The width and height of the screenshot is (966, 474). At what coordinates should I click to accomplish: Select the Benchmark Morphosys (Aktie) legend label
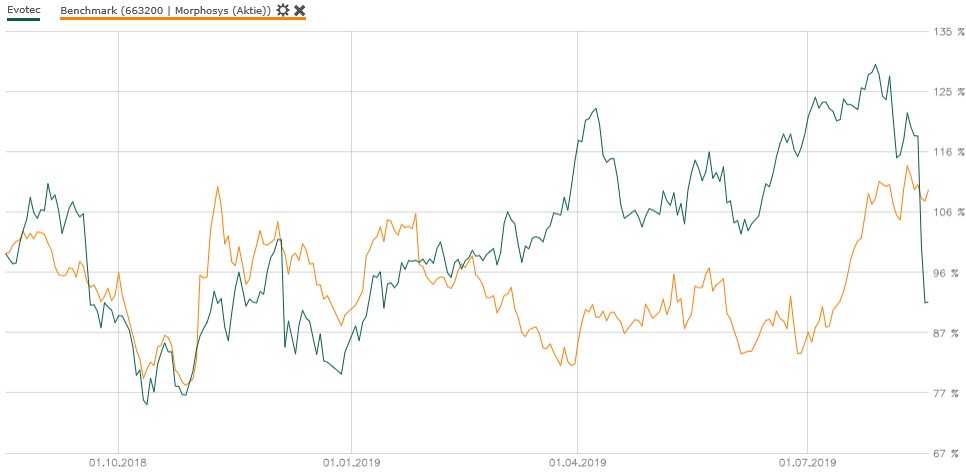click(166, 10)
